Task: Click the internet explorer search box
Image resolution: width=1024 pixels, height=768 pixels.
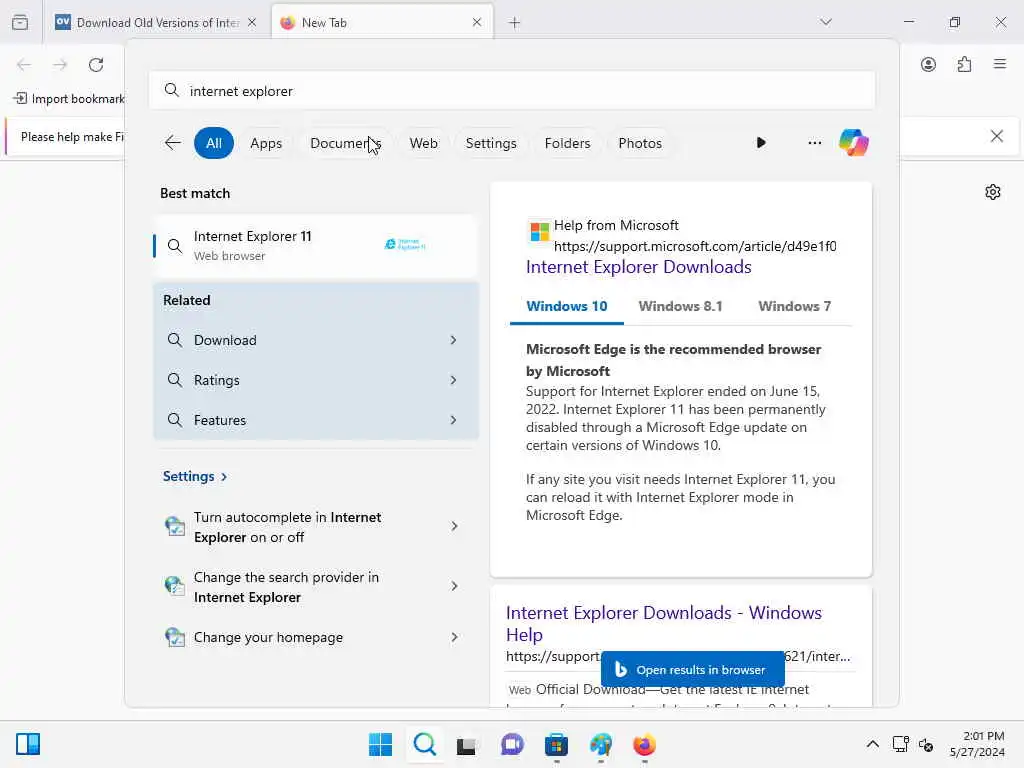Action: point(512,91)
